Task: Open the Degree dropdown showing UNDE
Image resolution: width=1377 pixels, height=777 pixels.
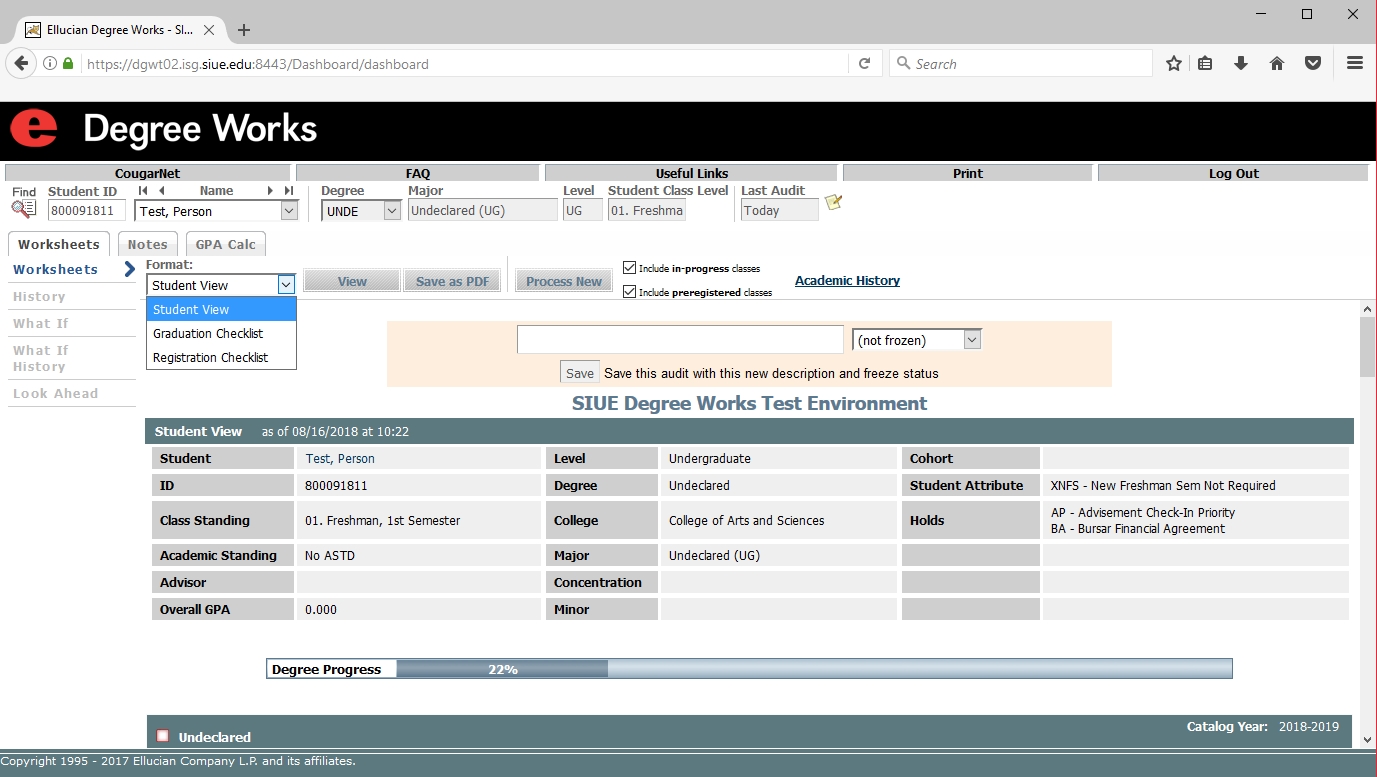Action: [361, 211]
